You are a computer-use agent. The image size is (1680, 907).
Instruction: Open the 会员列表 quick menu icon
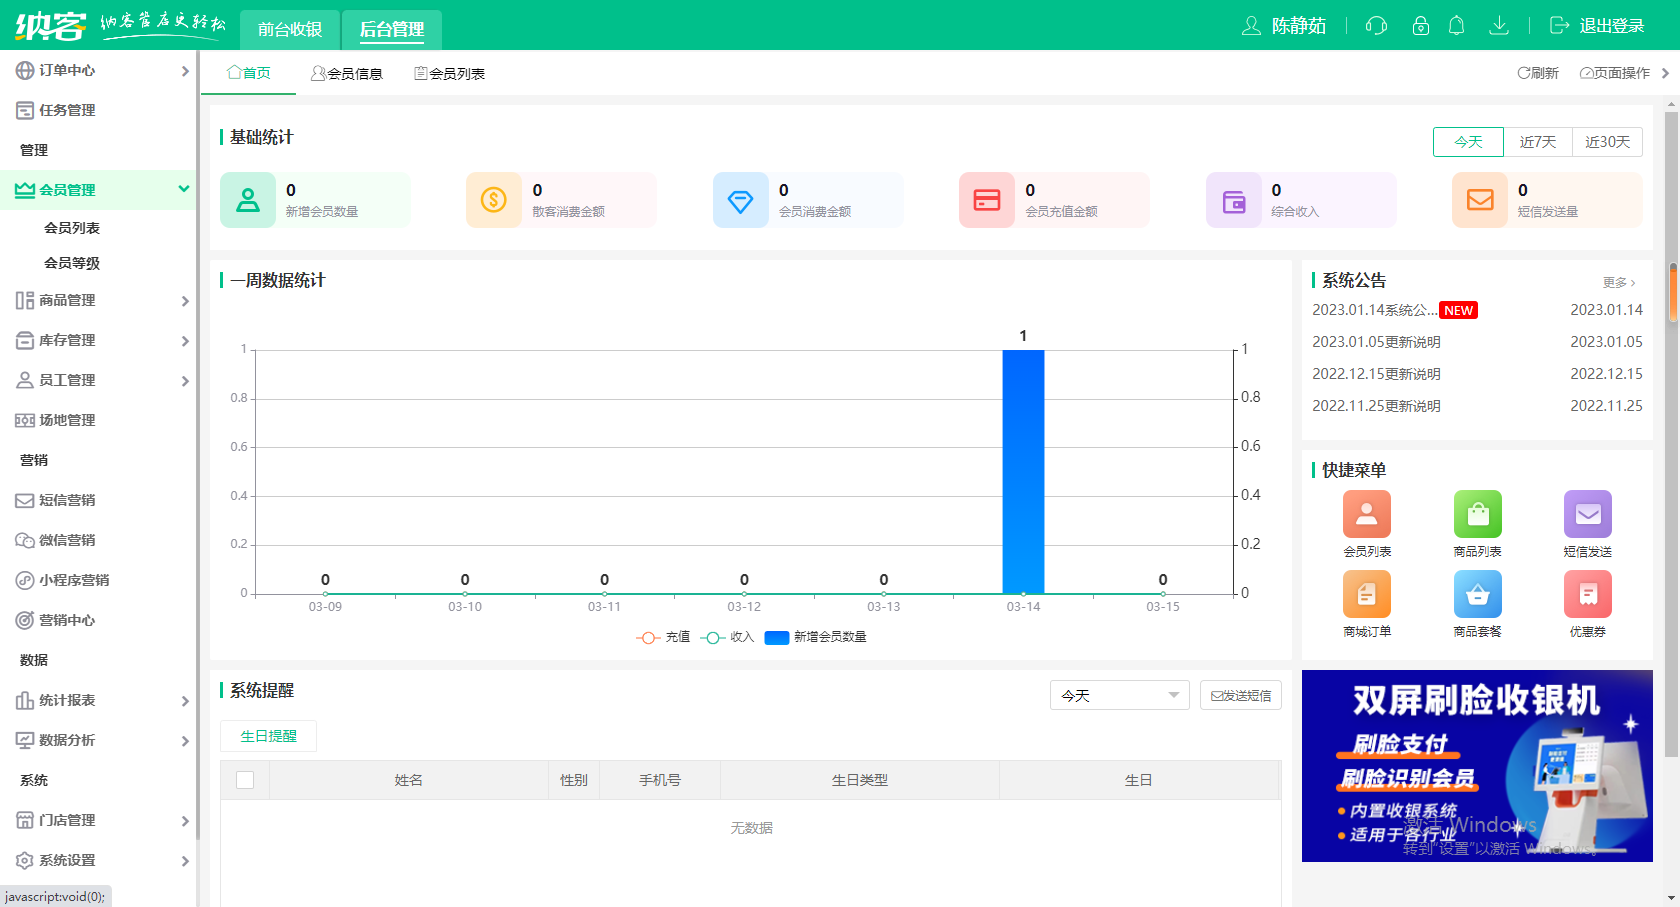coord(1366,515)
